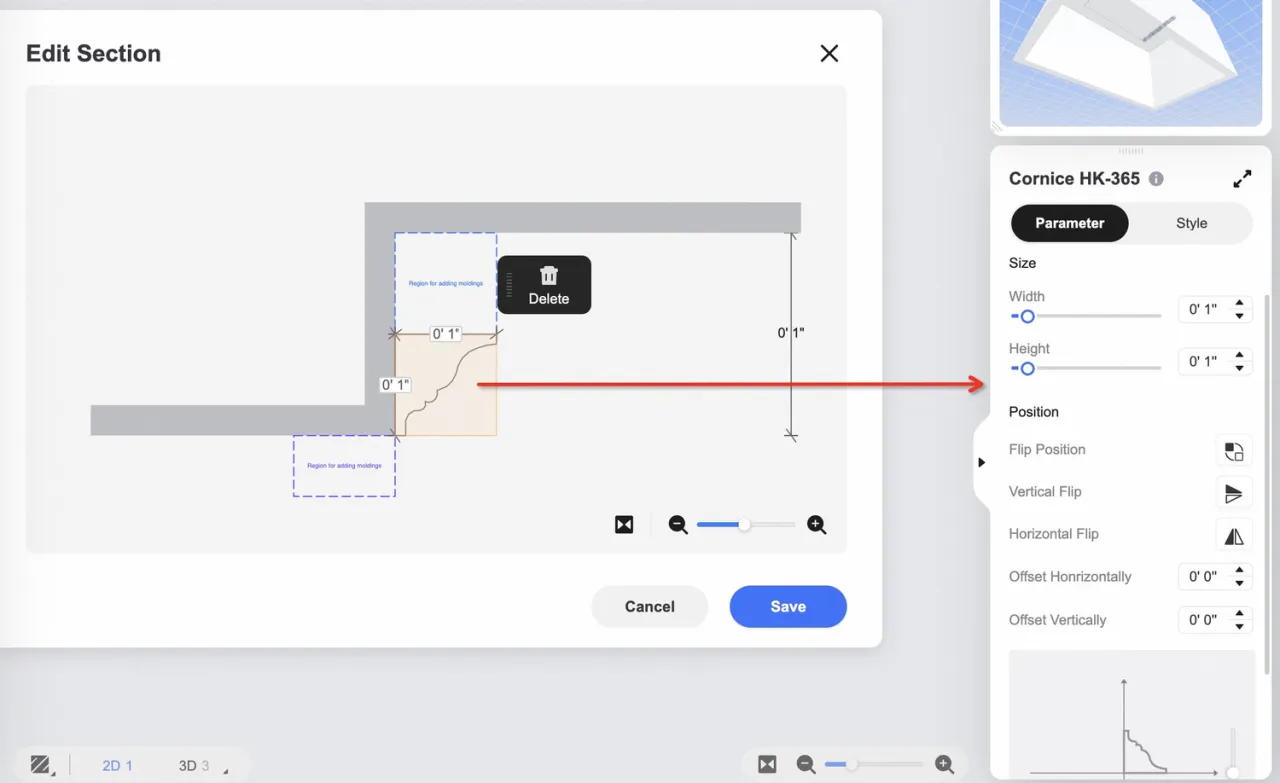1280x783 pixels.
Task: Click the Delete trash icon
Action: point(548,276)
